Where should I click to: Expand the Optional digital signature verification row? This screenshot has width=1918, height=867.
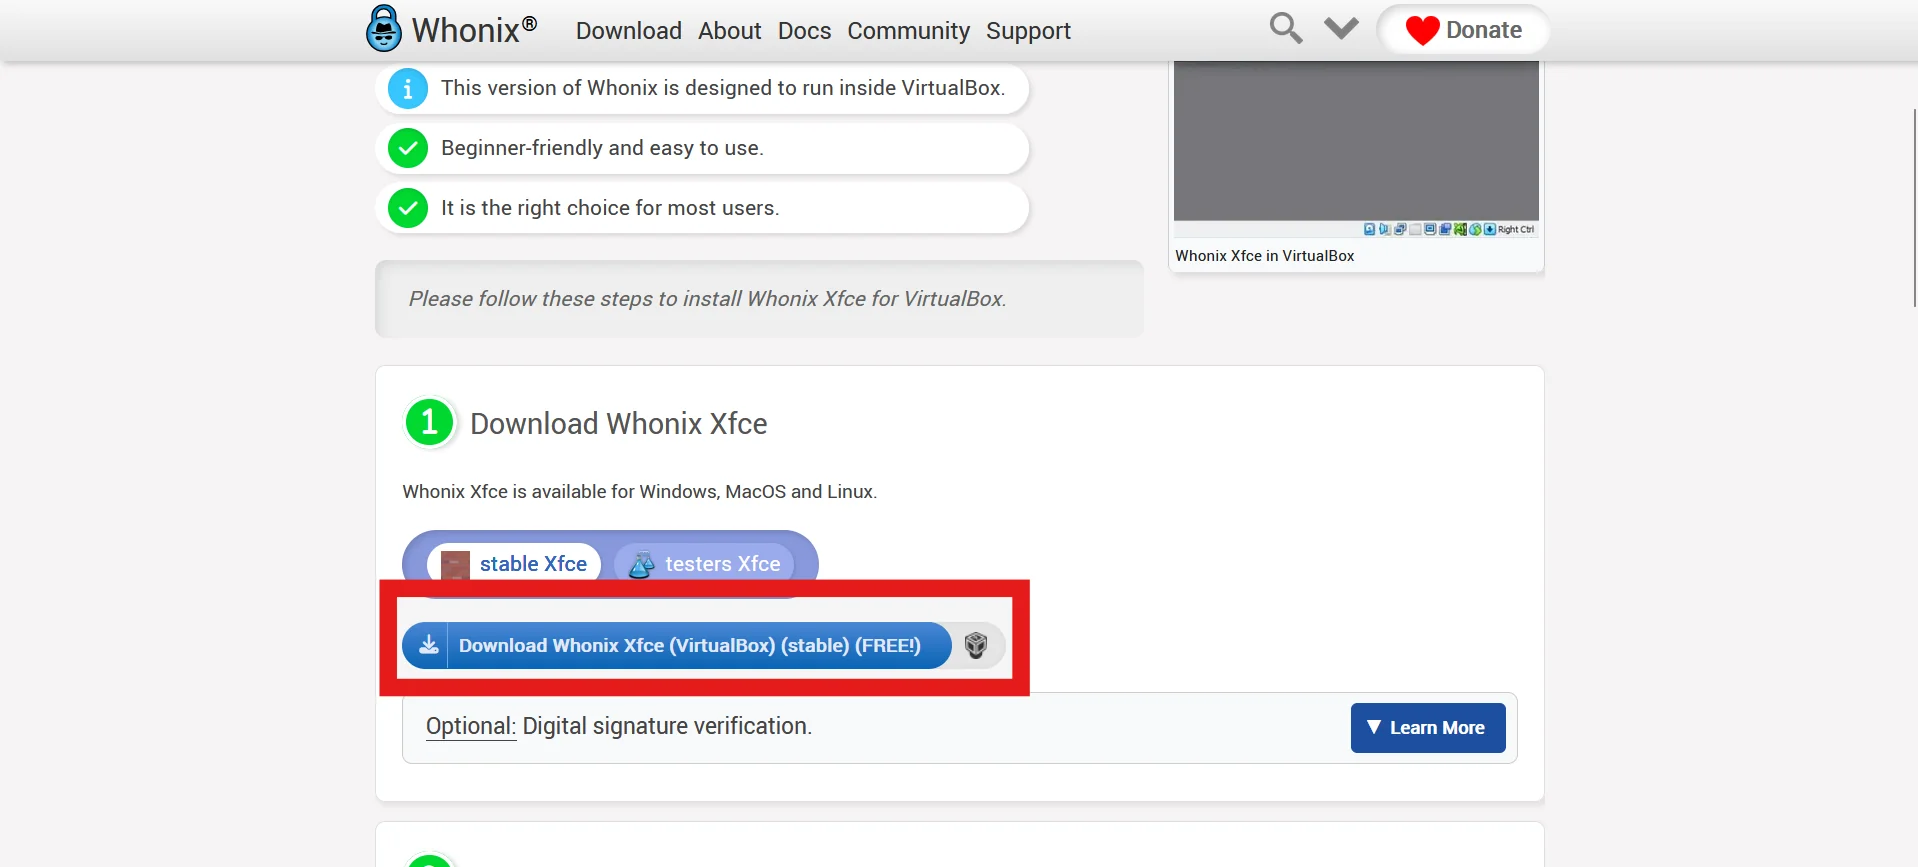coord(618,726)
